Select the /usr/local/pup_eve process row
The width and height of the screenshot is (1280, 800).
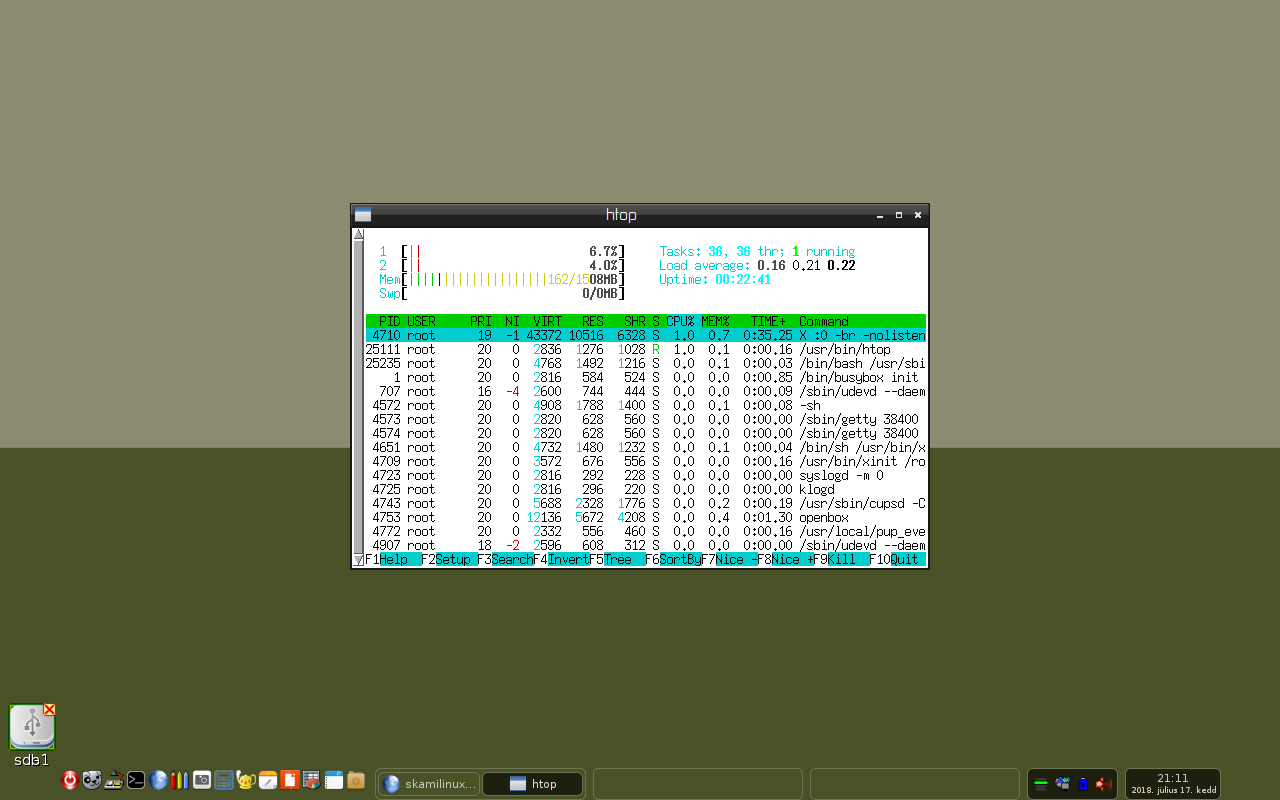(646, 532)
